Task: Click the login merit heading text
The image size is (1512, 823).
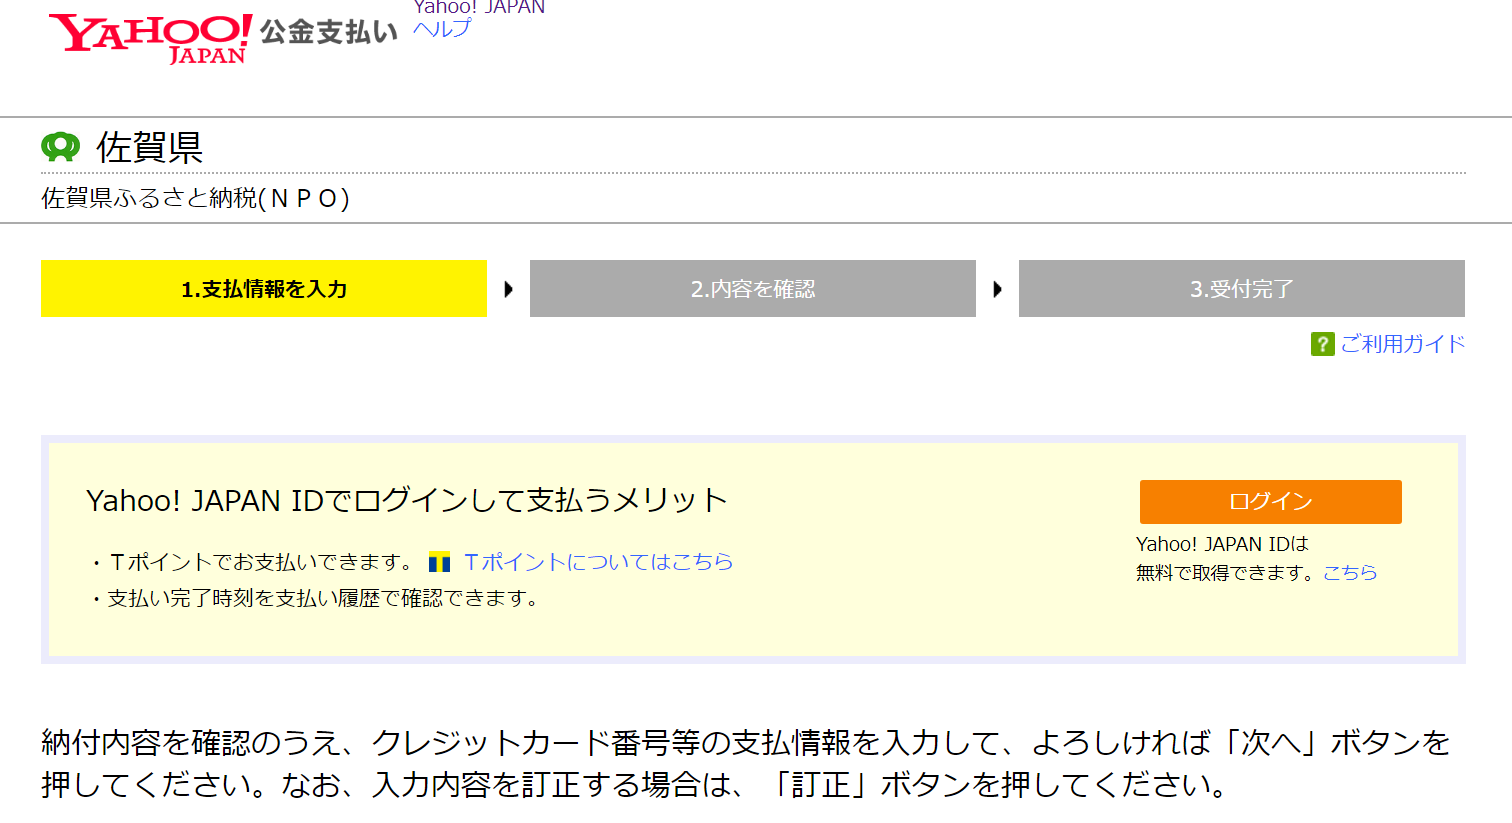Action: 406,500
